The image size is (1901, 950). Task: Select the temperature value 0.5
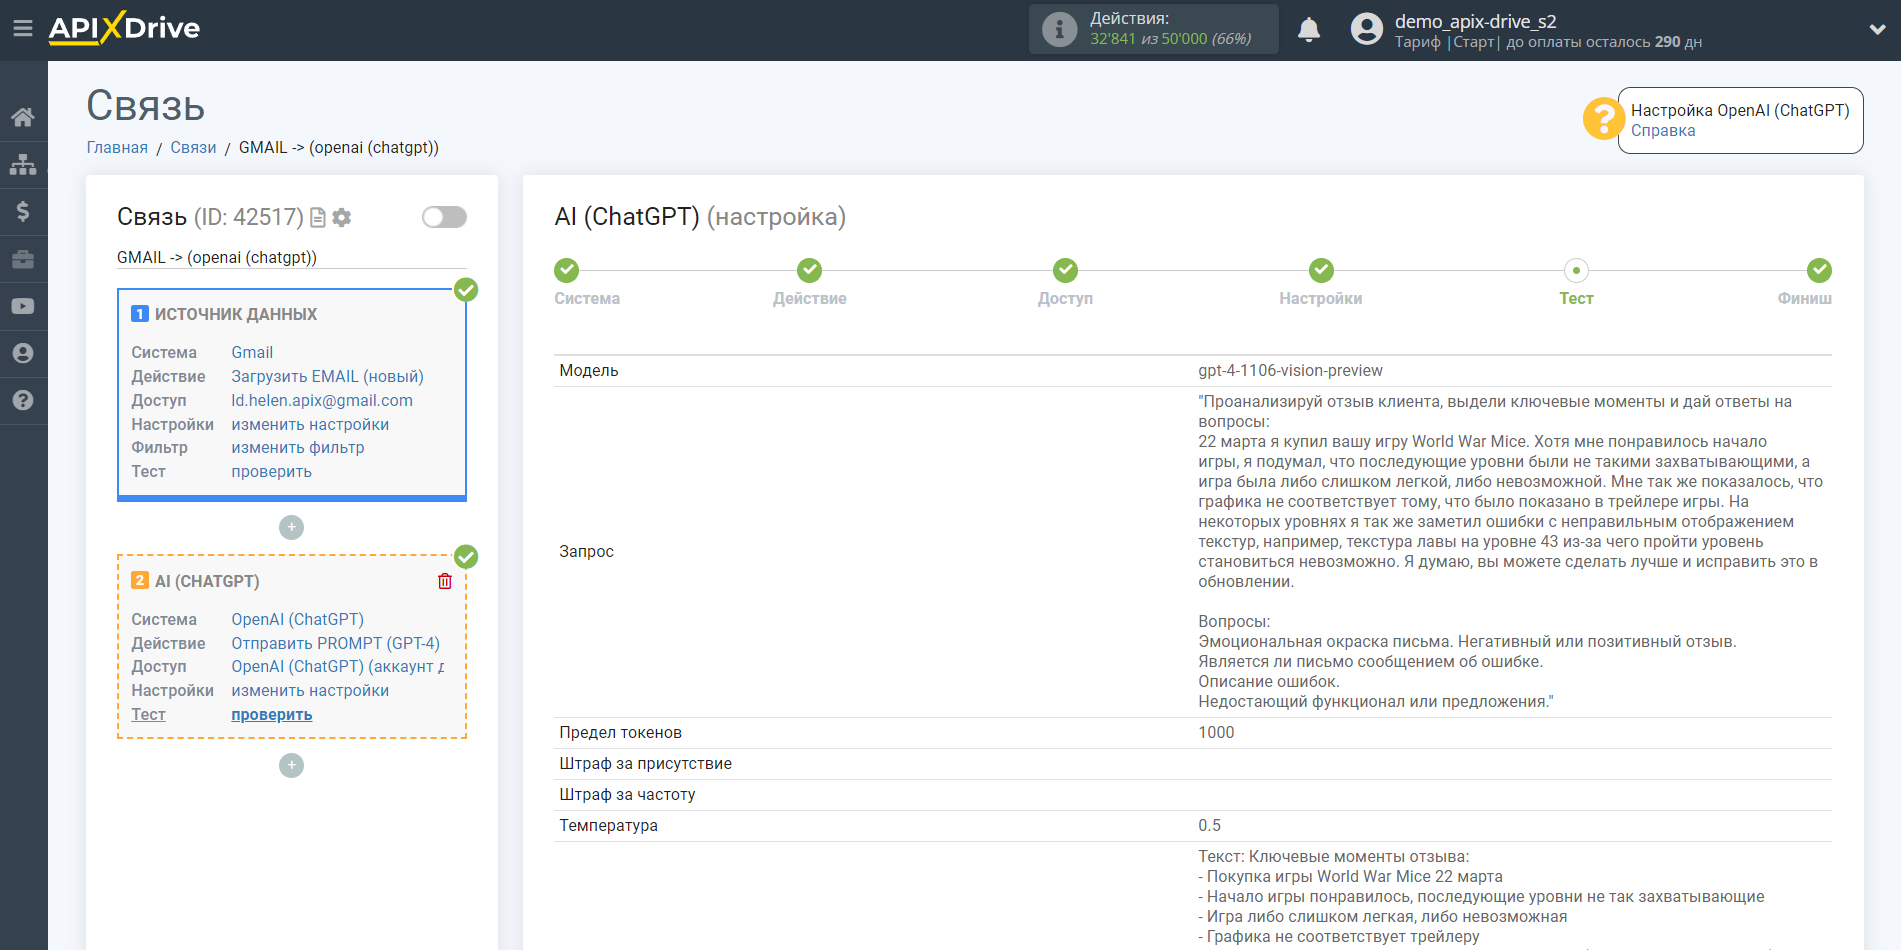(1209, 826)
